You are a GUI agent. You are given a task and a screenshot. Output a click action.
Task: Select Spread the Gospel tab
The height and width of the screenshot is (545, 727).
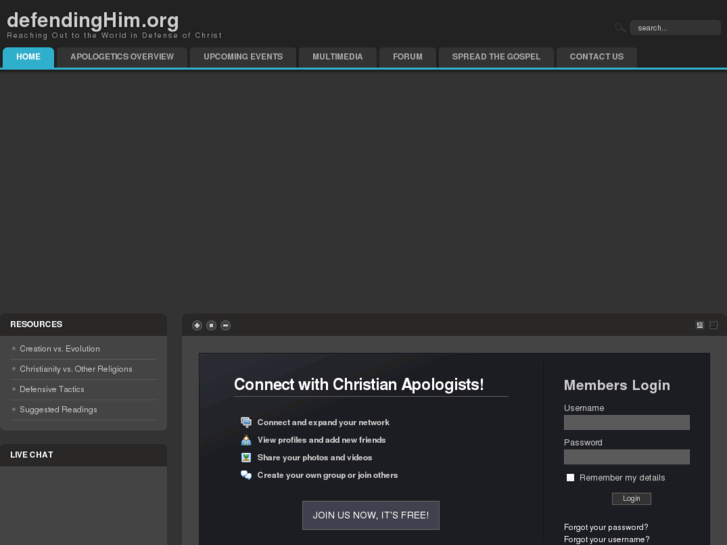pyautogui.click(x=496, y=57)
